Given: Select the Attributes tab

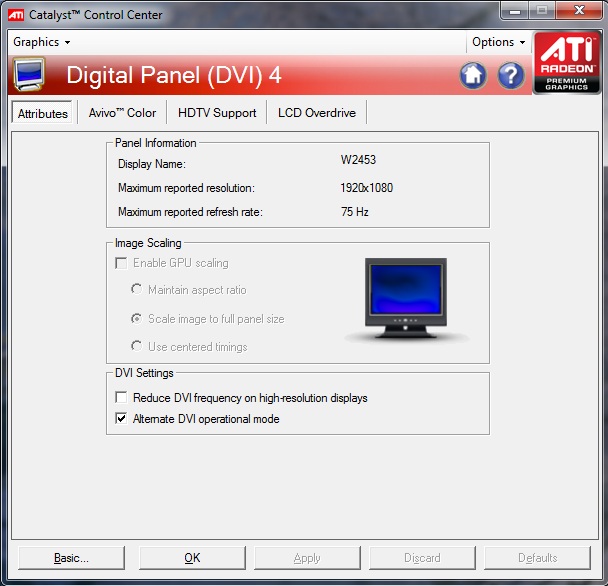Looking at the screenshot, I should pos(42,113).
